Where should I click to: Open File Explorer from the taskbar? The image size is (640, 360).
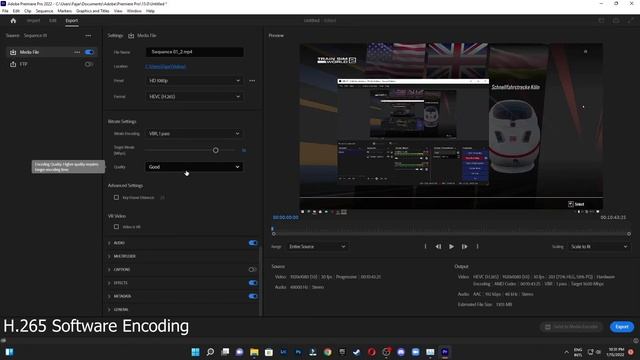[x=254, y=352]
